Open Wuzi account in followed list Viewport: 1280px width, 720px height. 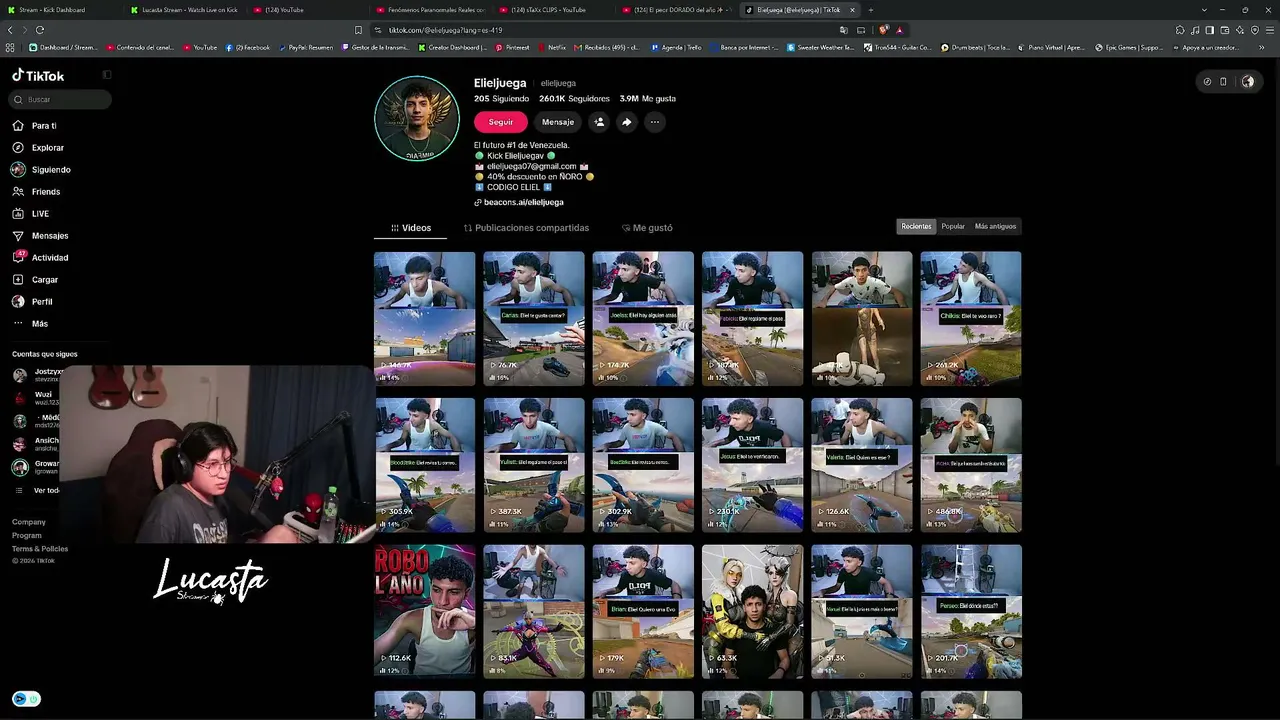[36, 398]
